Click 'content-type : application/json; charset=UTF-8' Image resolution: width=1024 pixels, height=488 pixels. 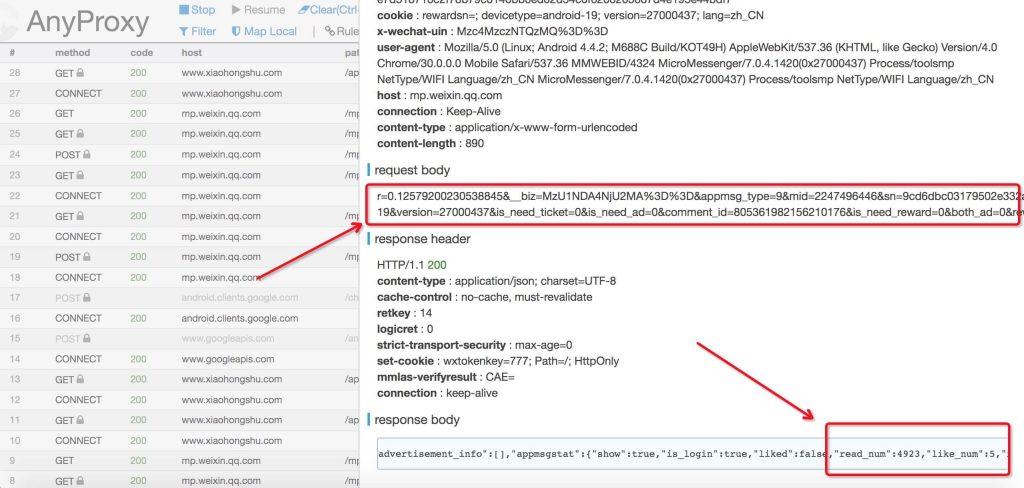496,281
